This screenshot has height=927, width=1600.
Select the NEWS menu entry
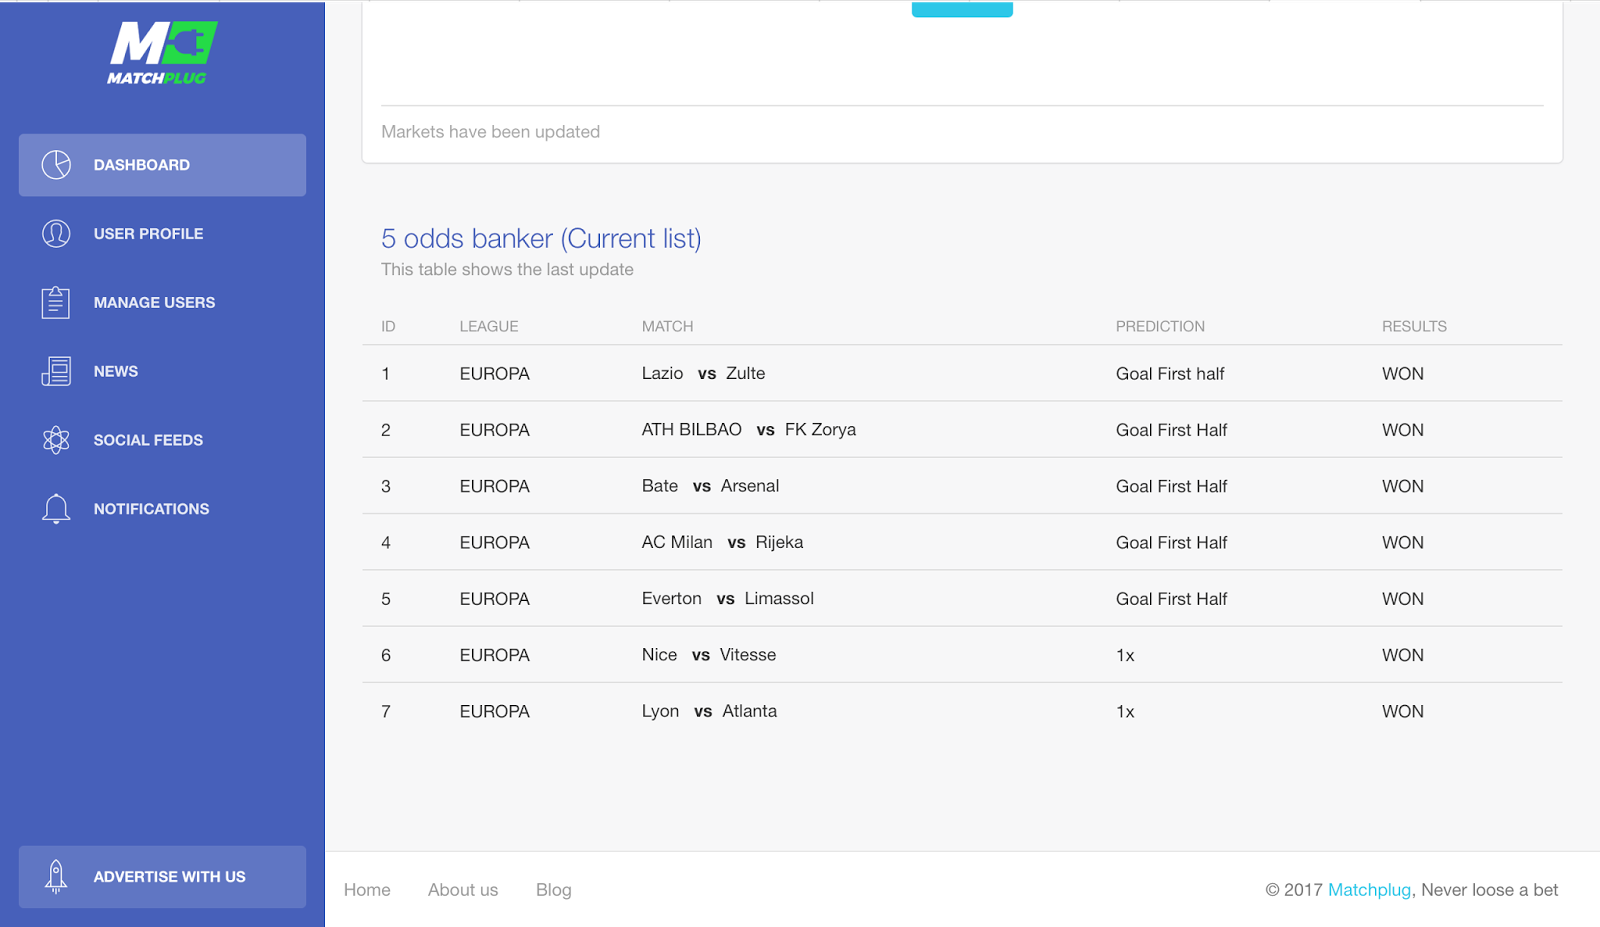pyautogui.click(x=116, y=371)
